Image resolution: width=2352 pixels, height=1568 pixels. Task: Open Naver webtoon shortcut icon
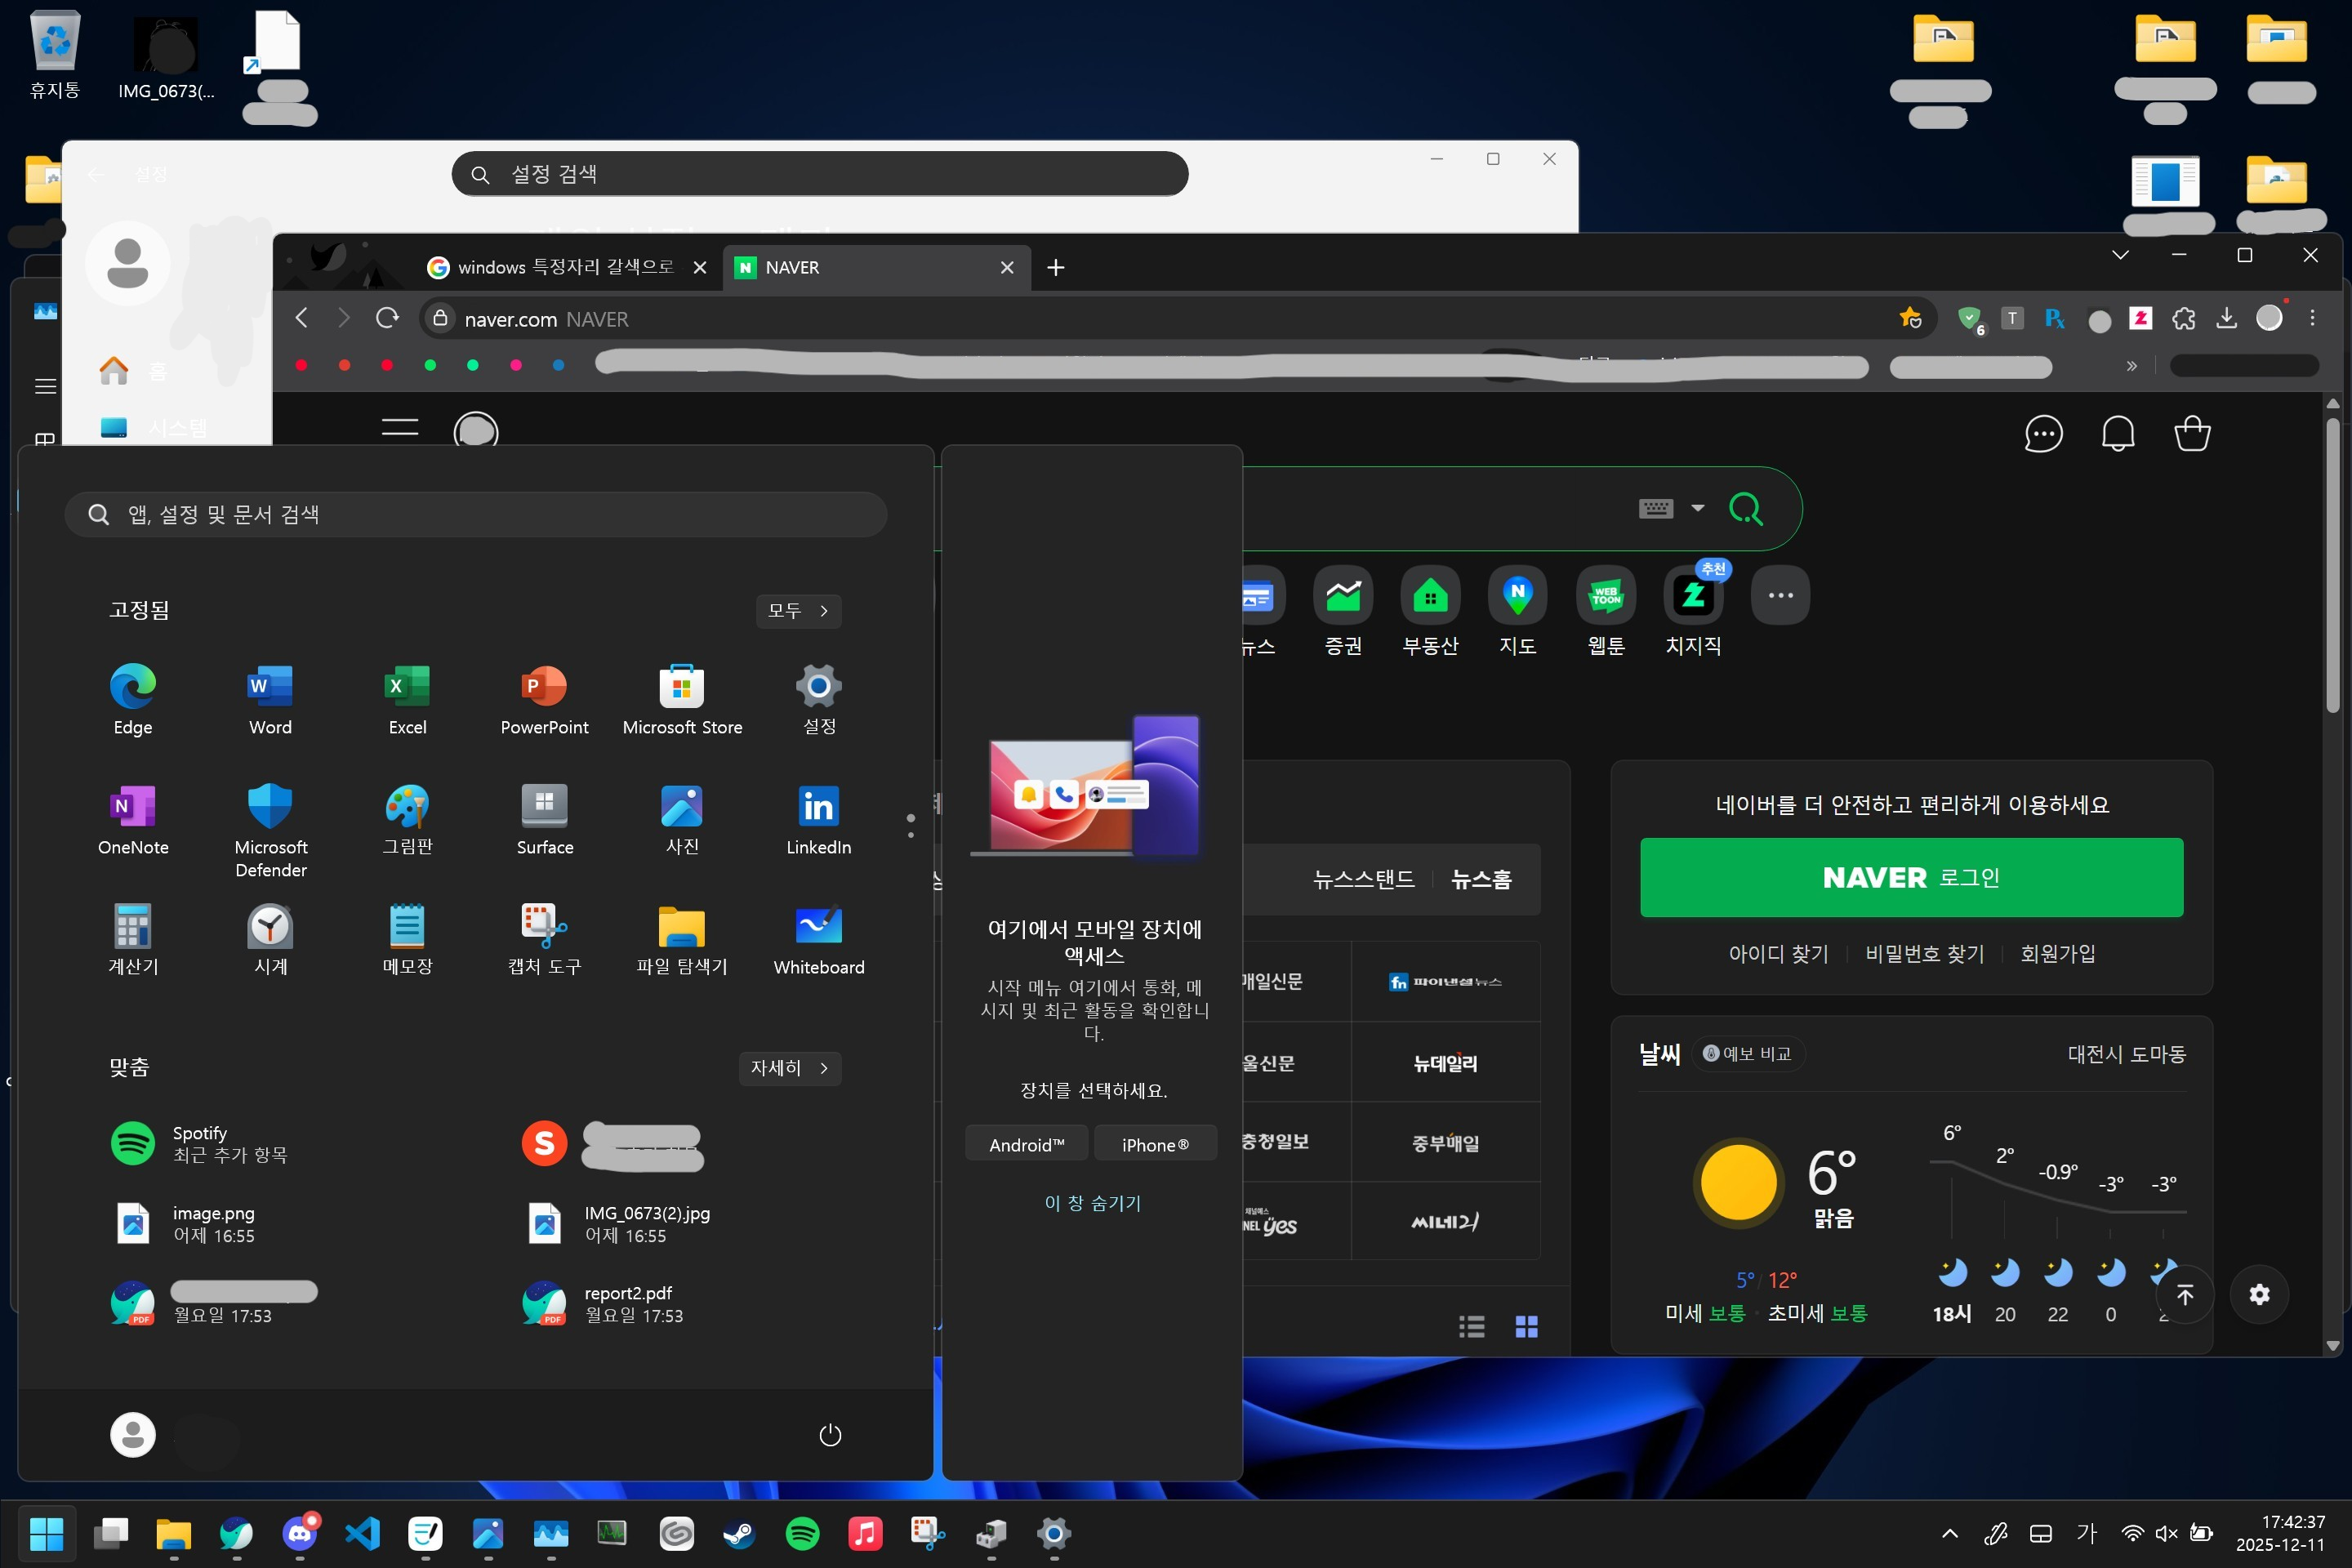click(x=1606, y=611)
